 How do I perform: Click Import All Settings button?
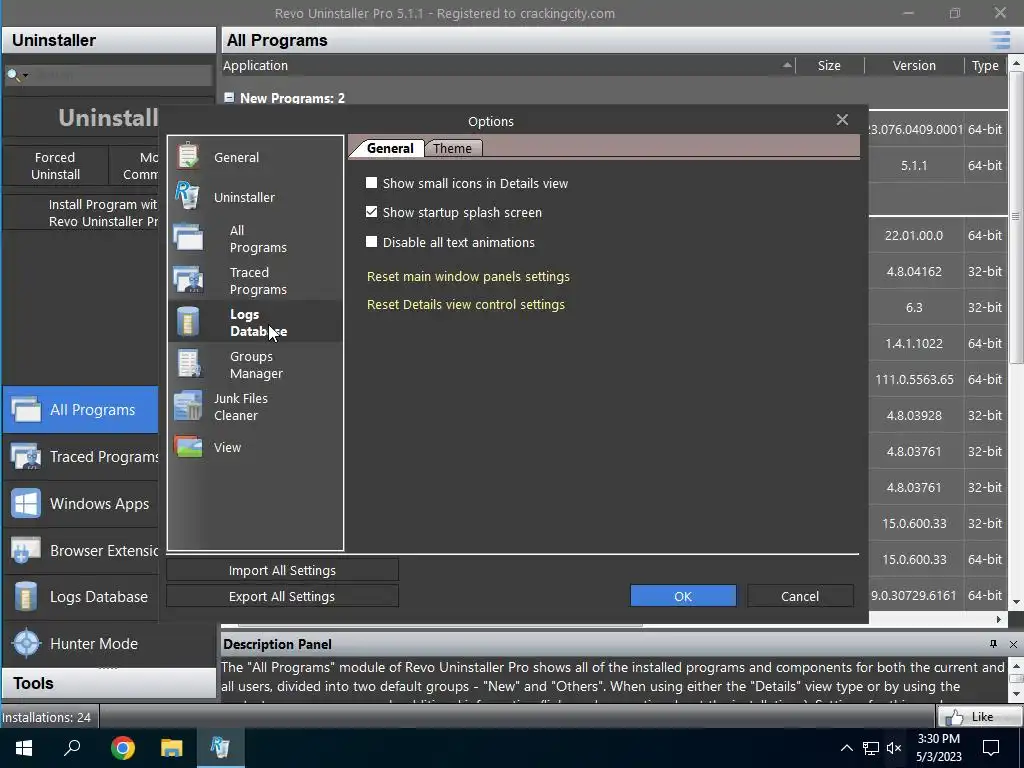pos(282,570)
